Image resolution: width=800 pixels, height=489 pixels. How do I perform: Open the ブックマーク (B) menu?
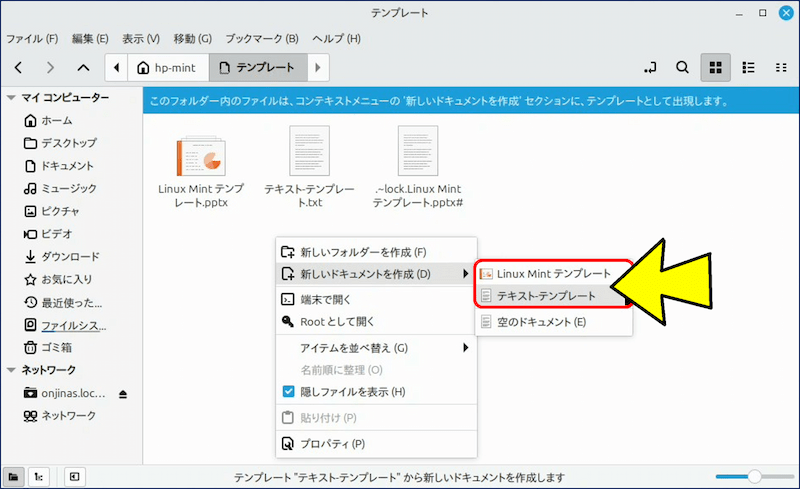point(262,39)
